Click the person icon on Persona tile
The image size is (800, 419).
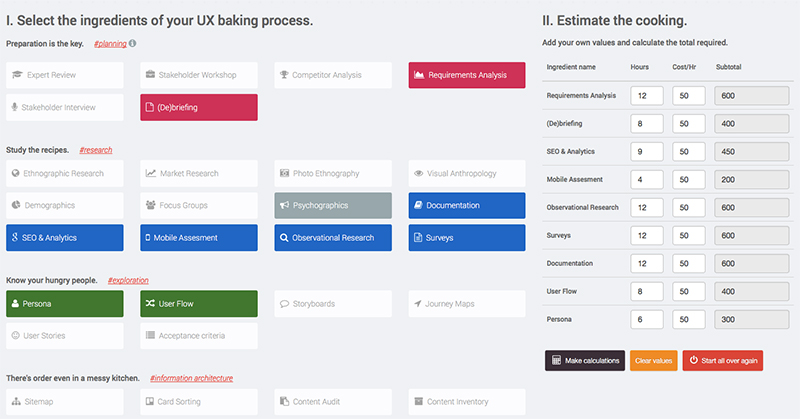click(x=15, y=303)
